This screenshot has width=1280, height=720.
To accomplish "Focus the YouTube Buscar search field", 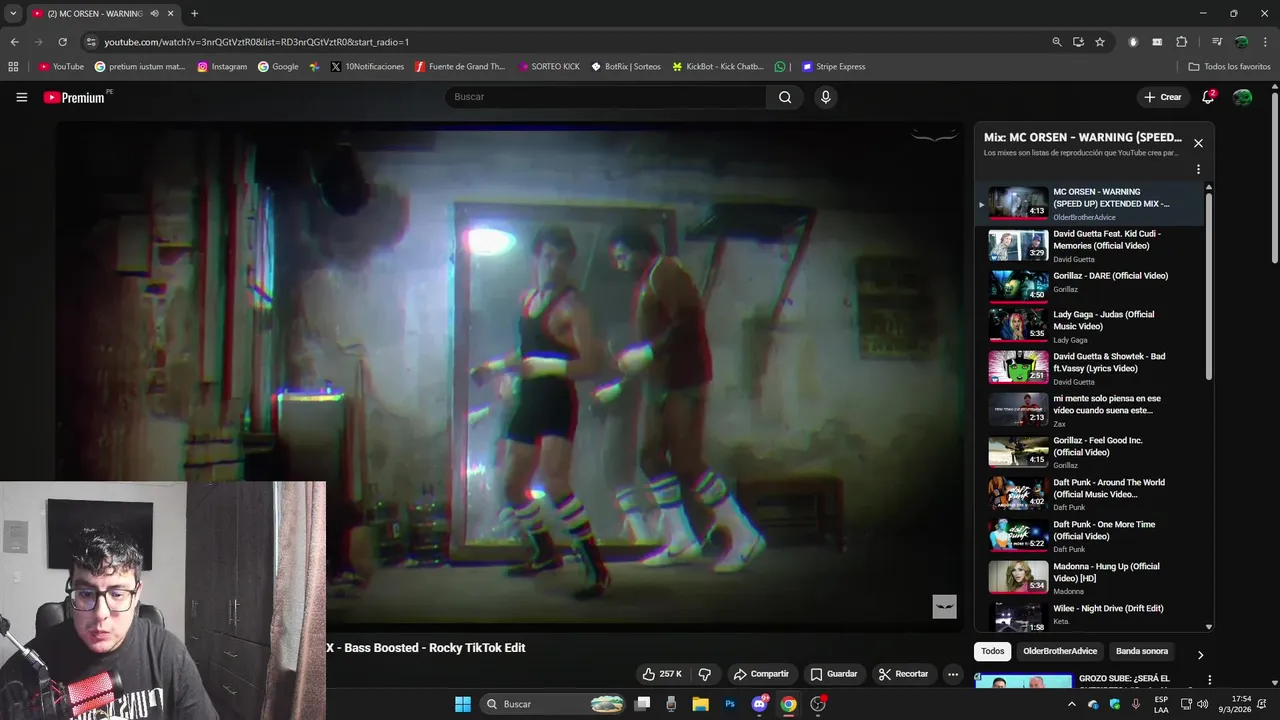I will pos(605,97).
